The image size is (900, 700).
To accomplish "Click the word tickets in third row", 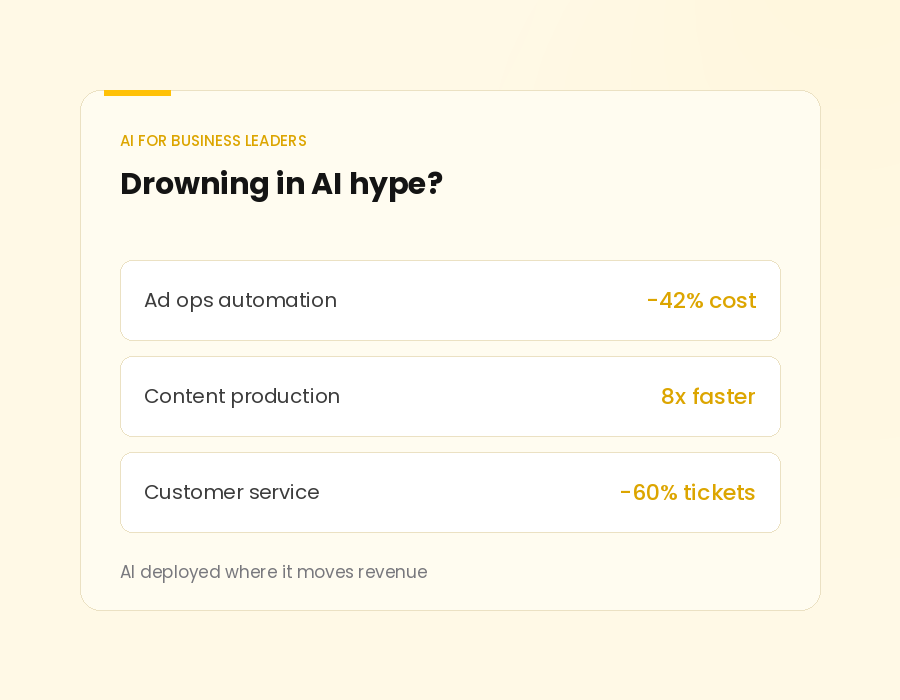I will pyautogui.click(x=719, y=492).
